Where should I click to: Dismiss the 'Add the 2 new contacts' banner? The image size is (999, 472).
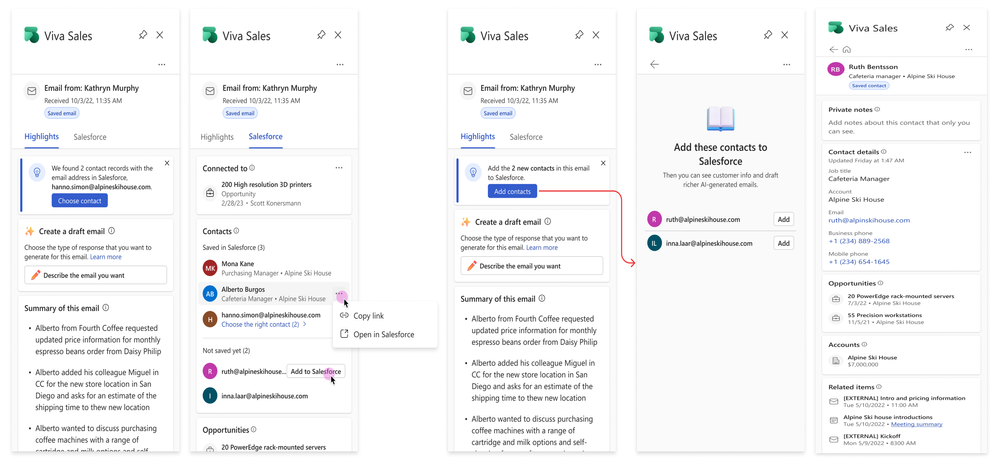click(603, 163)
